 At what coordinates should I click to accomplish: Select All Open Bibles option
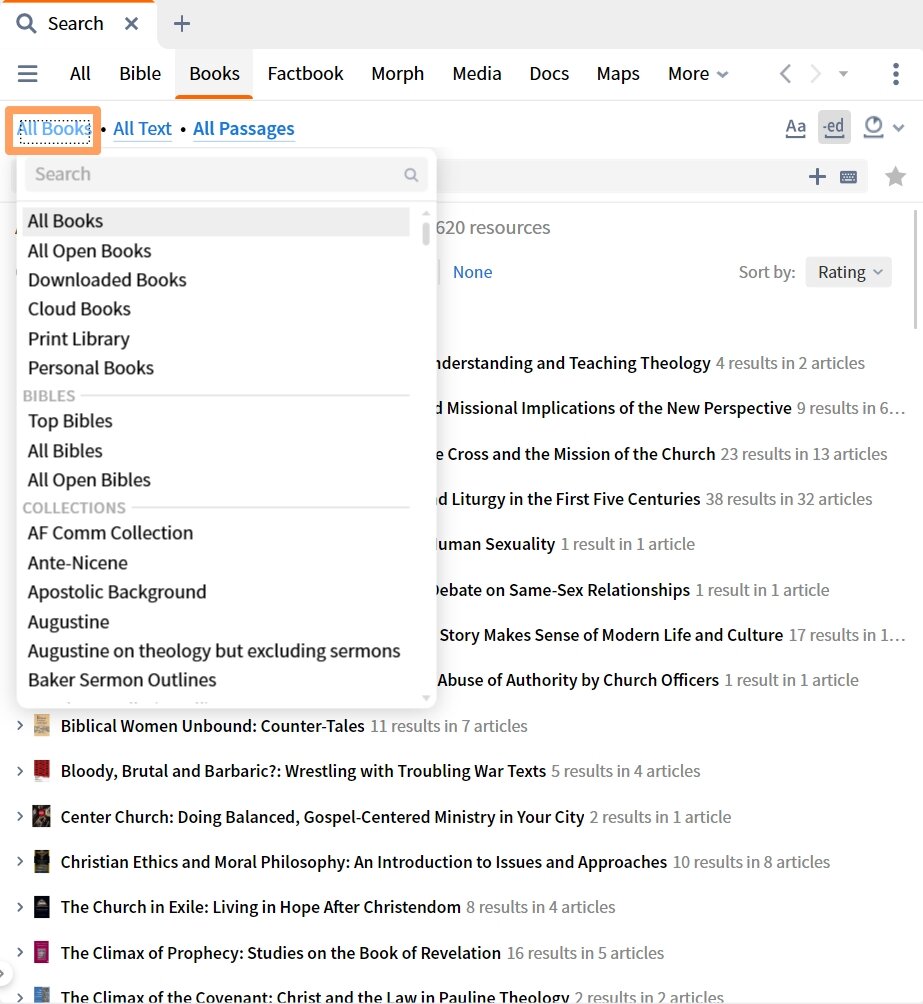pos(89,480)
